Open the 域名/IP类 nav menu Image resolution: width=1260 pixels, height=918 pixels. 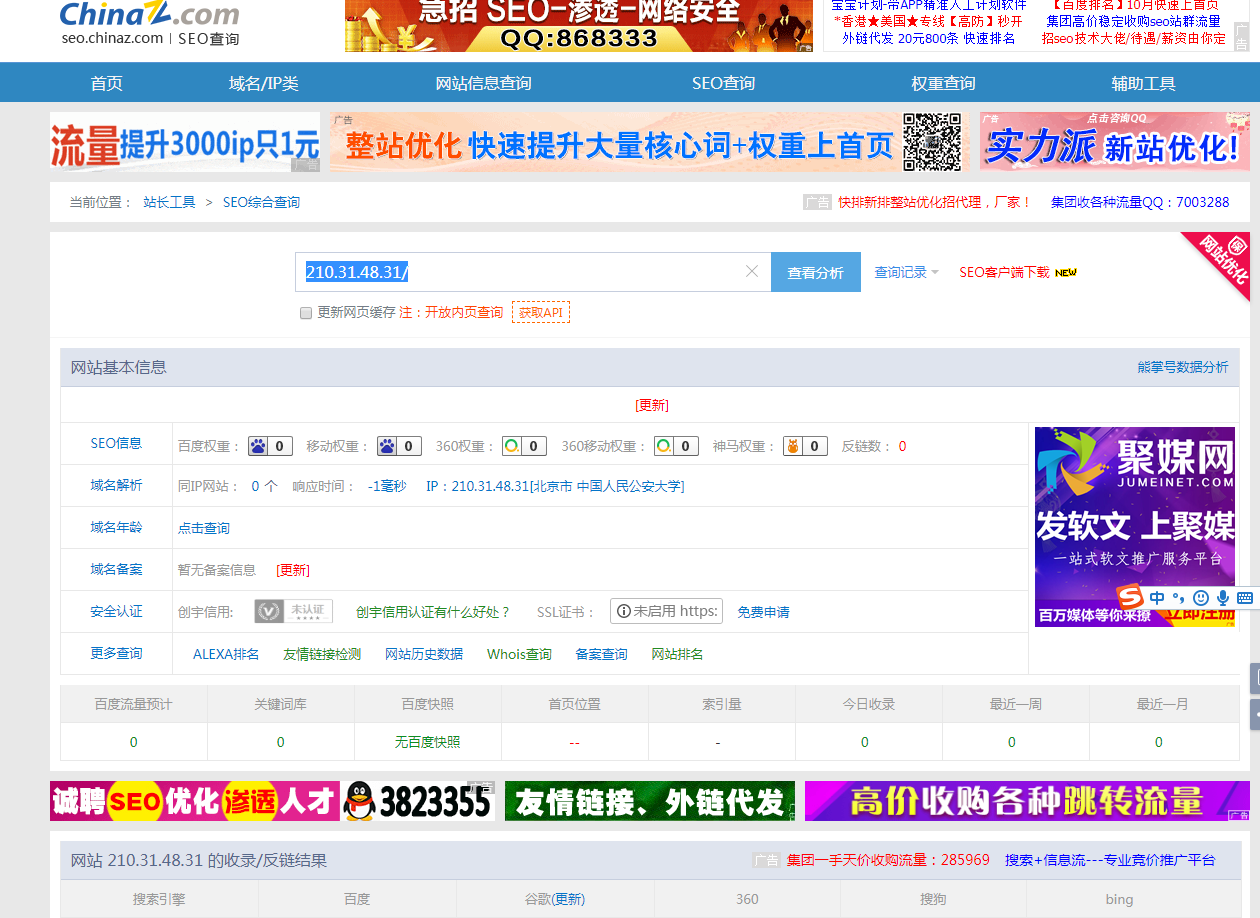tap(264, 83)
